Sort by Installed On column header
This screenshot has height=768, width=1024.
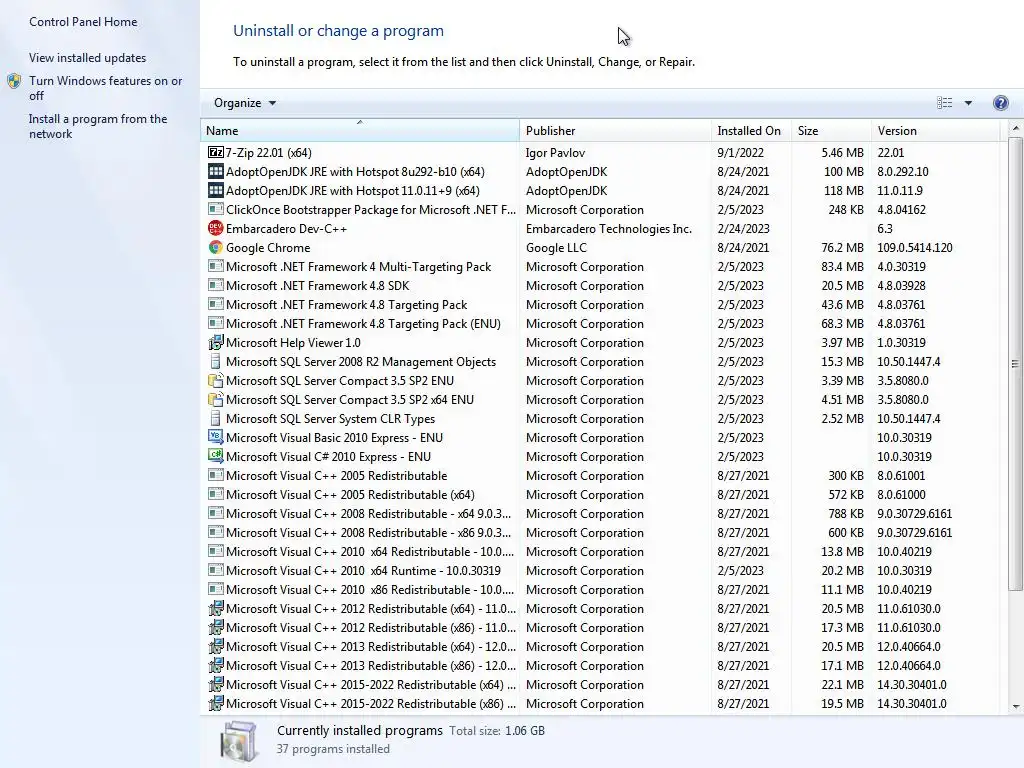(x=751, y=131)
